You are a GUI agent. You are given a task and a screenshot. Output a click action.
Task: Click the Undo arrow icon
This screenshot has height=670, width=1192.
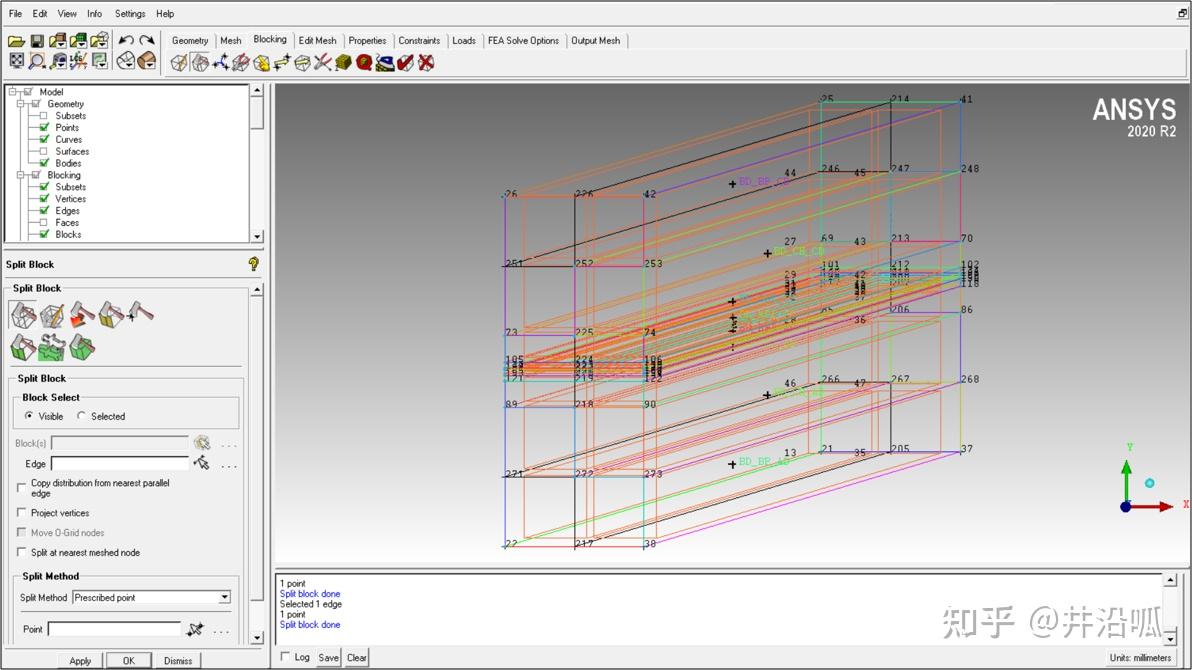coord(126,41)
